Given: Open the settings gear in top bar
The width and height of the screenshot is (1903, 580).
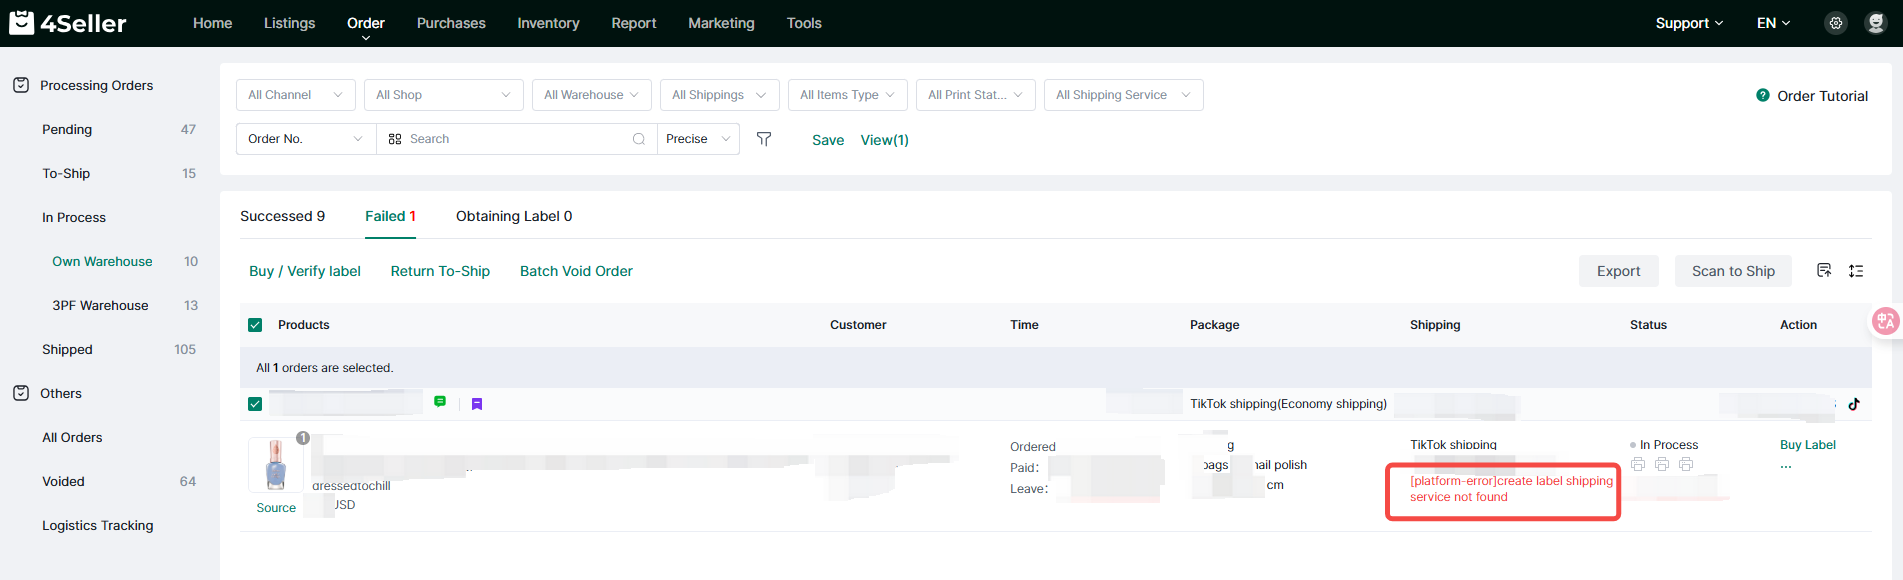Looking at the screenshot, I should 1836,23.
